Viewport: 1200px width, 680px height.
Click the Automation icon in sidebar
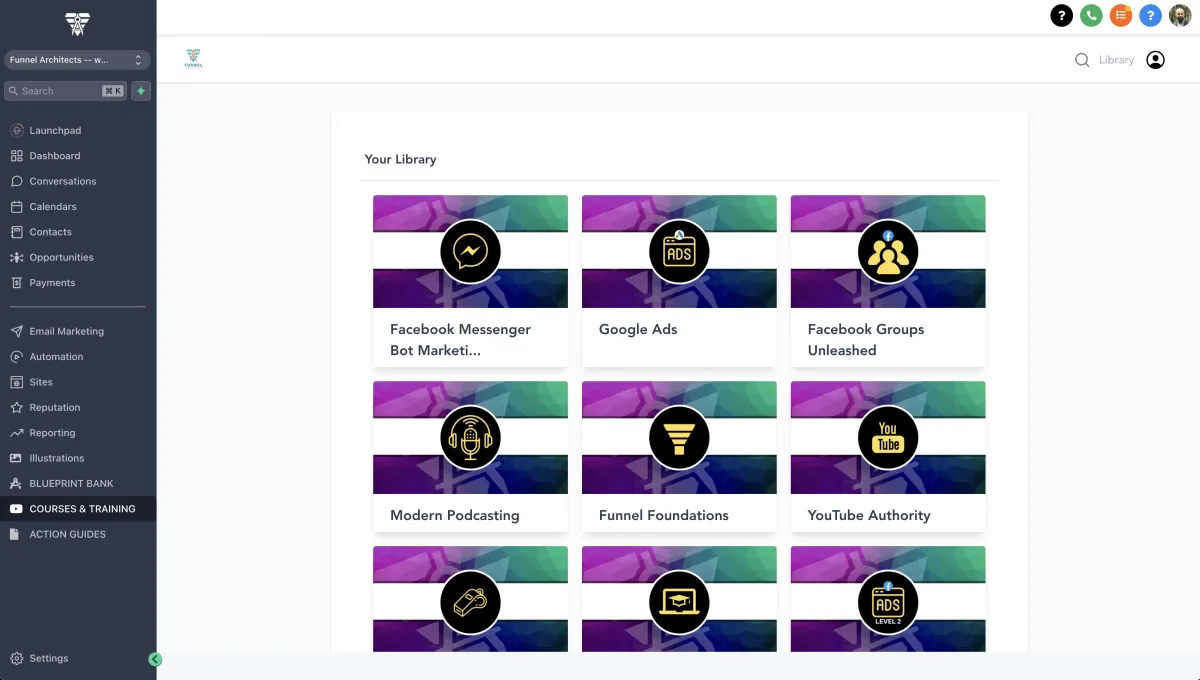(x=16, y=357)
